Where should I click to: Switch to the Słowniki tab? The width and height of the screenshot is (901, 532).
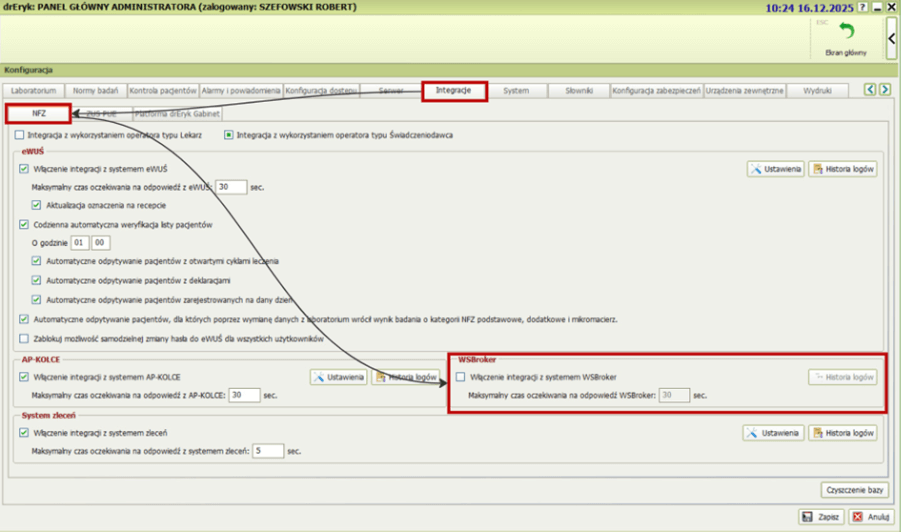tap(577, 90)
